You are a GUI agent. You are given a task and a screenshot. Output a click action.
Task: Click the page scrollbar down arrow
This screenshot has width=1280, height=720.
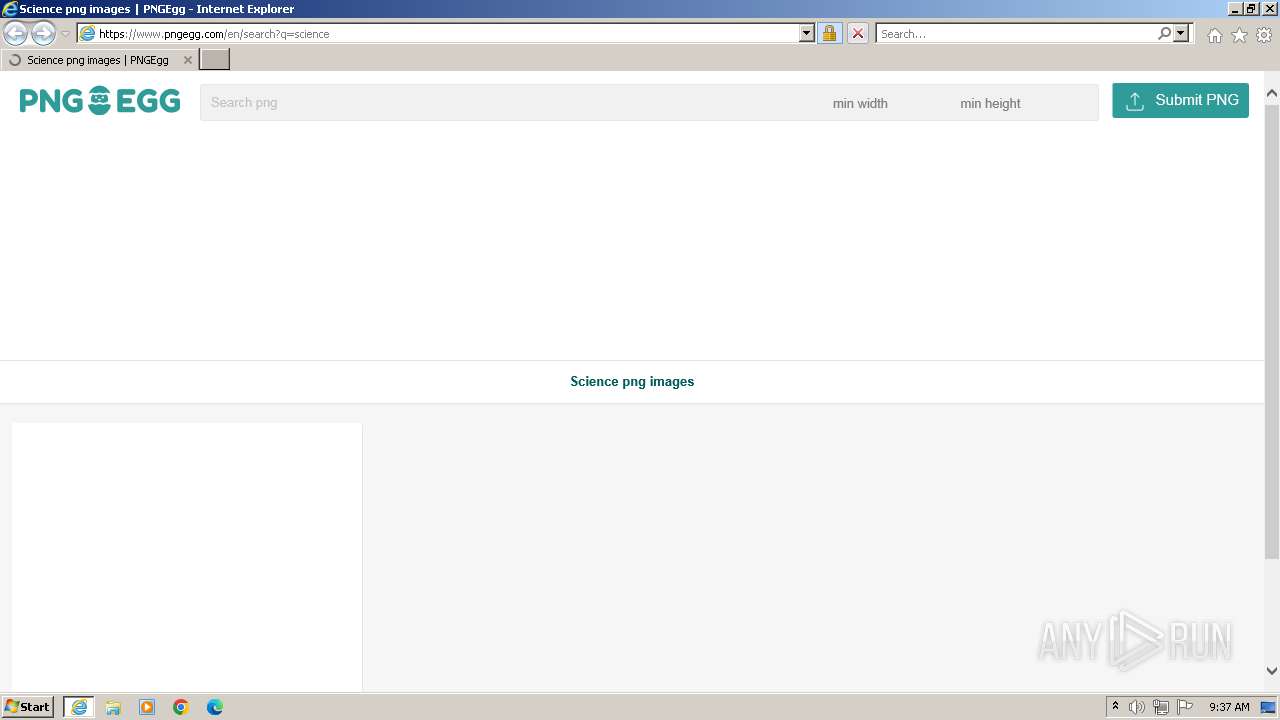click(1272, 671)
